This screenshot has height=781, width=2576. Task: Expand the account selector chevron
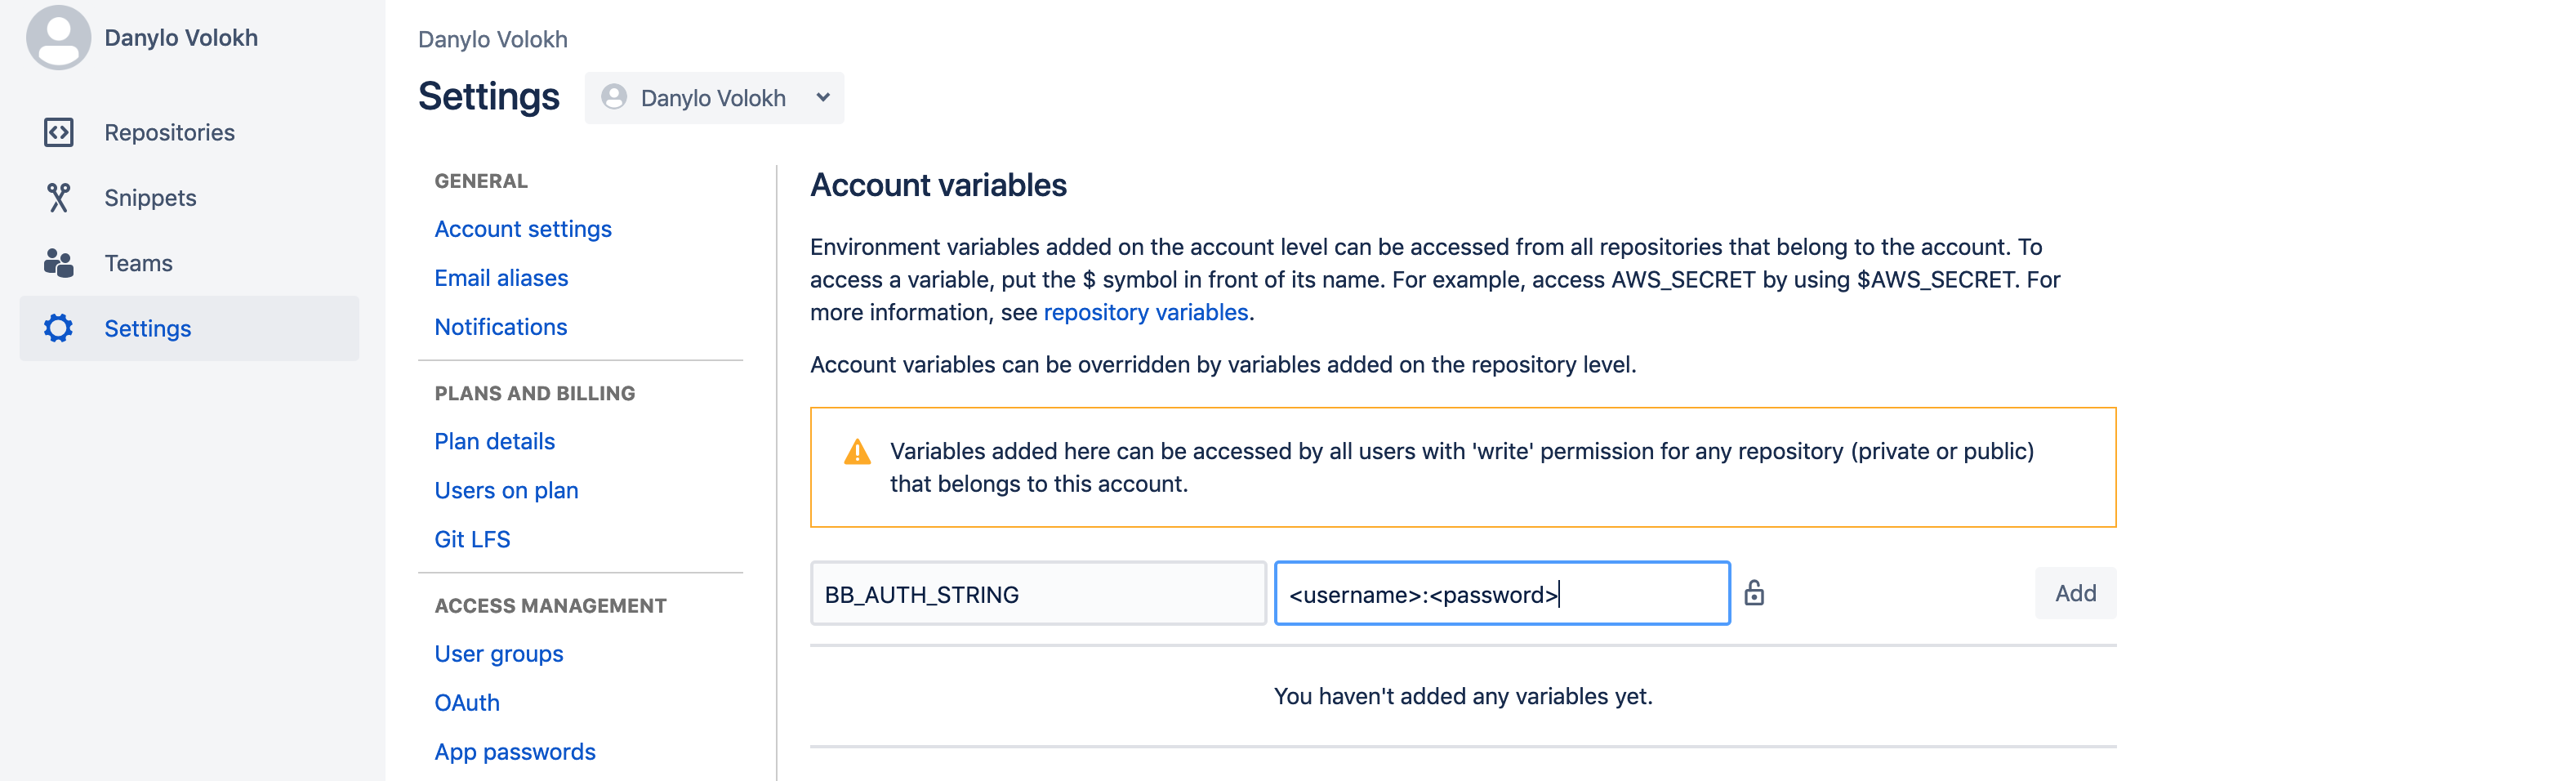click(x=822, y=98)
